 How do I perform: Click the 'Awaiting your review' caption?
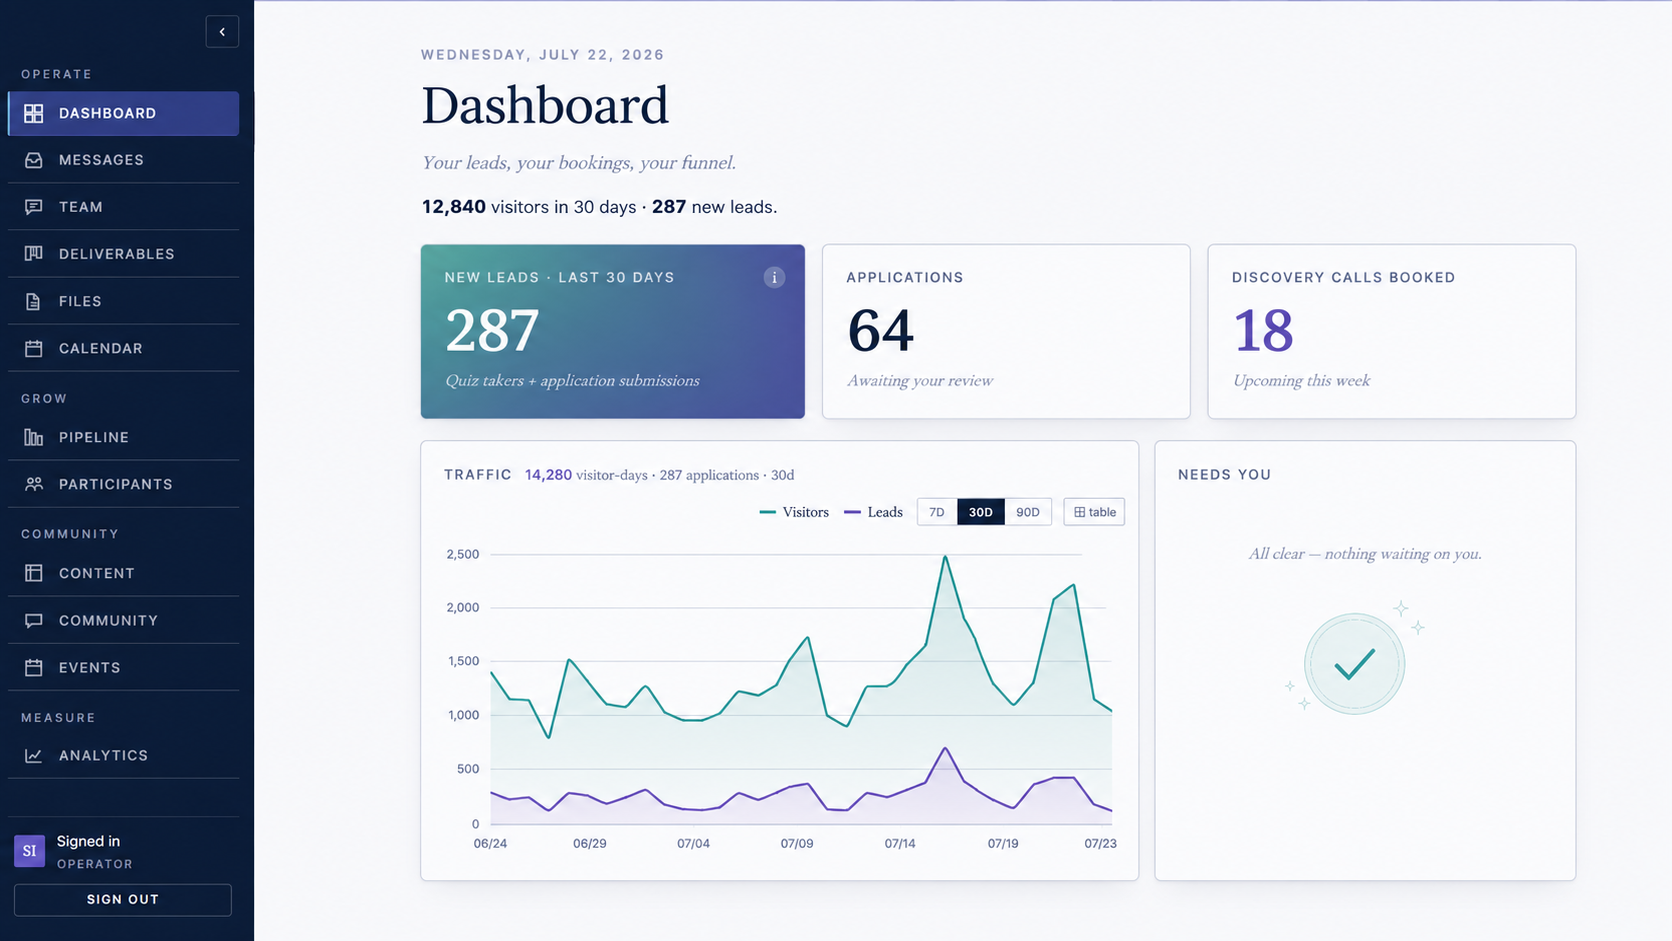click(x=920, y=381)
